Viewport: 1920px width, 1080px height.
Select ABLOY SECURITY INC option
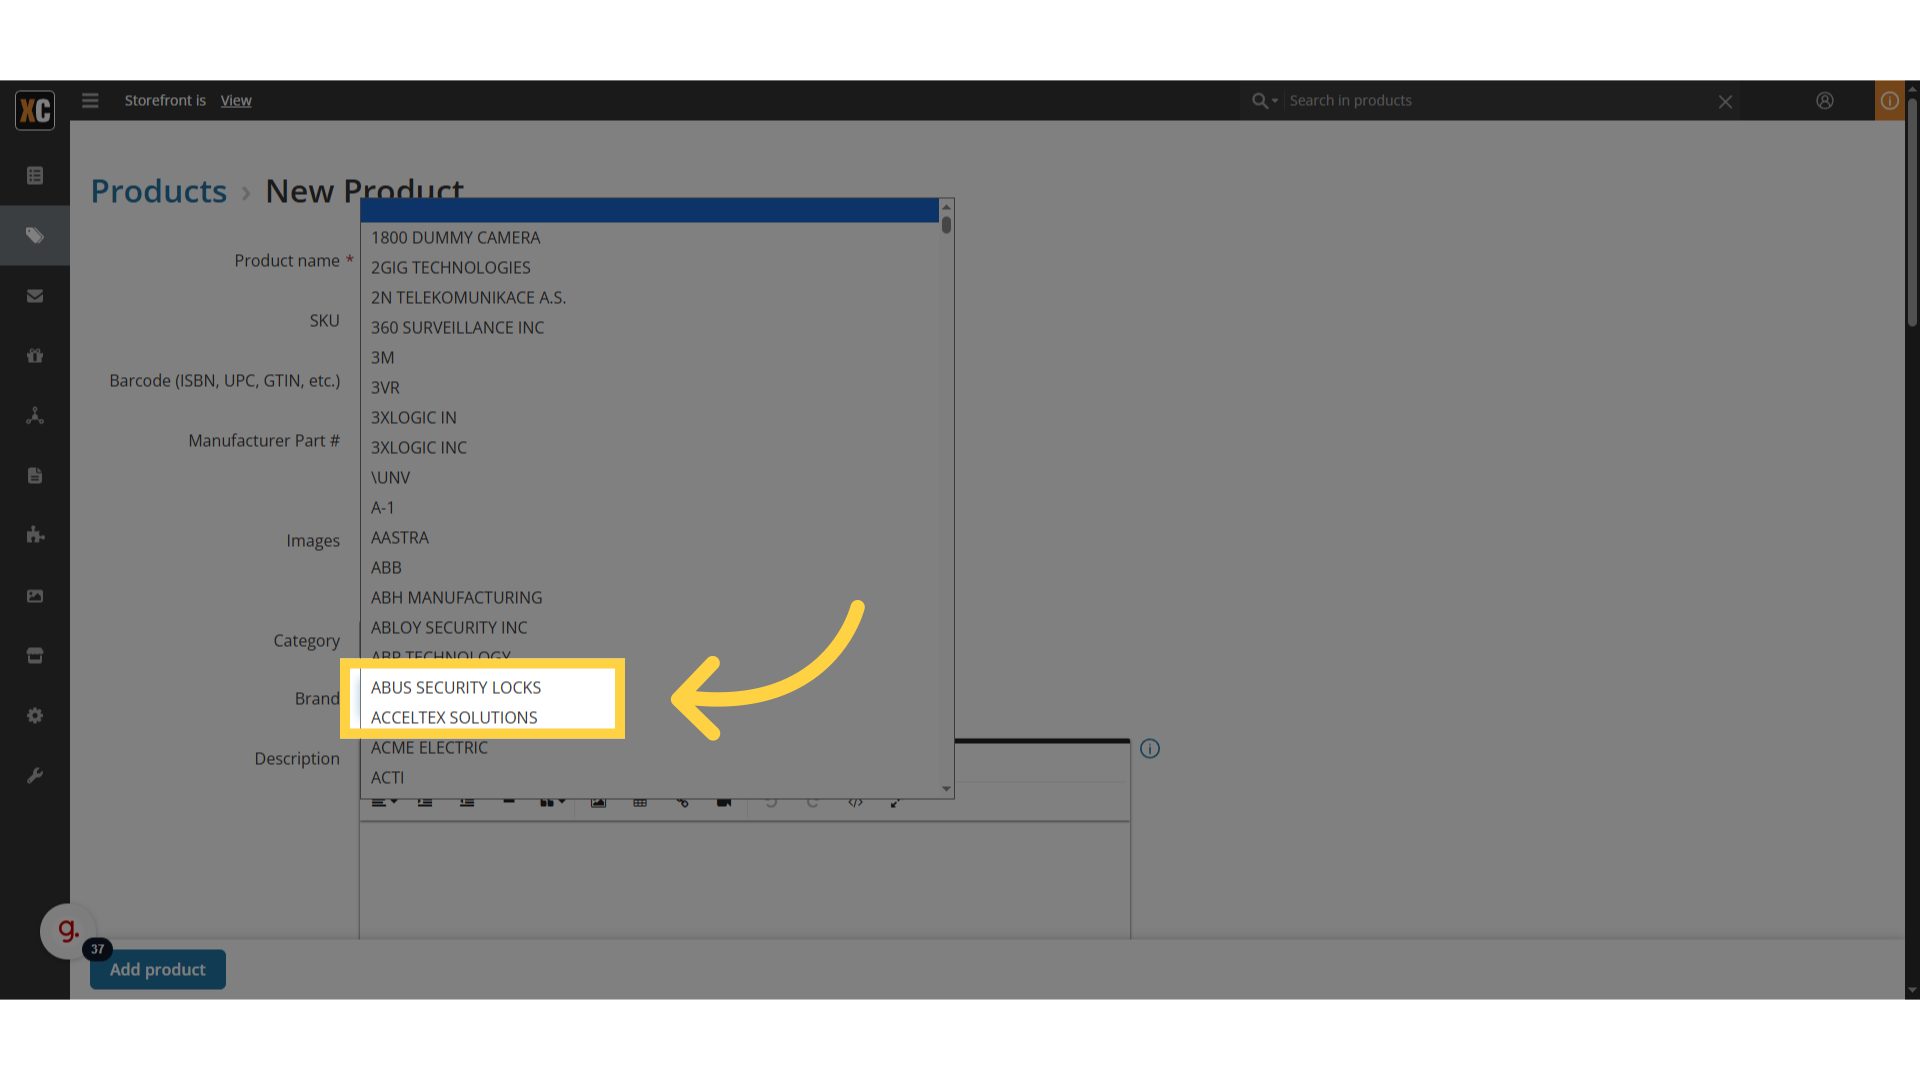coord(650,628)
